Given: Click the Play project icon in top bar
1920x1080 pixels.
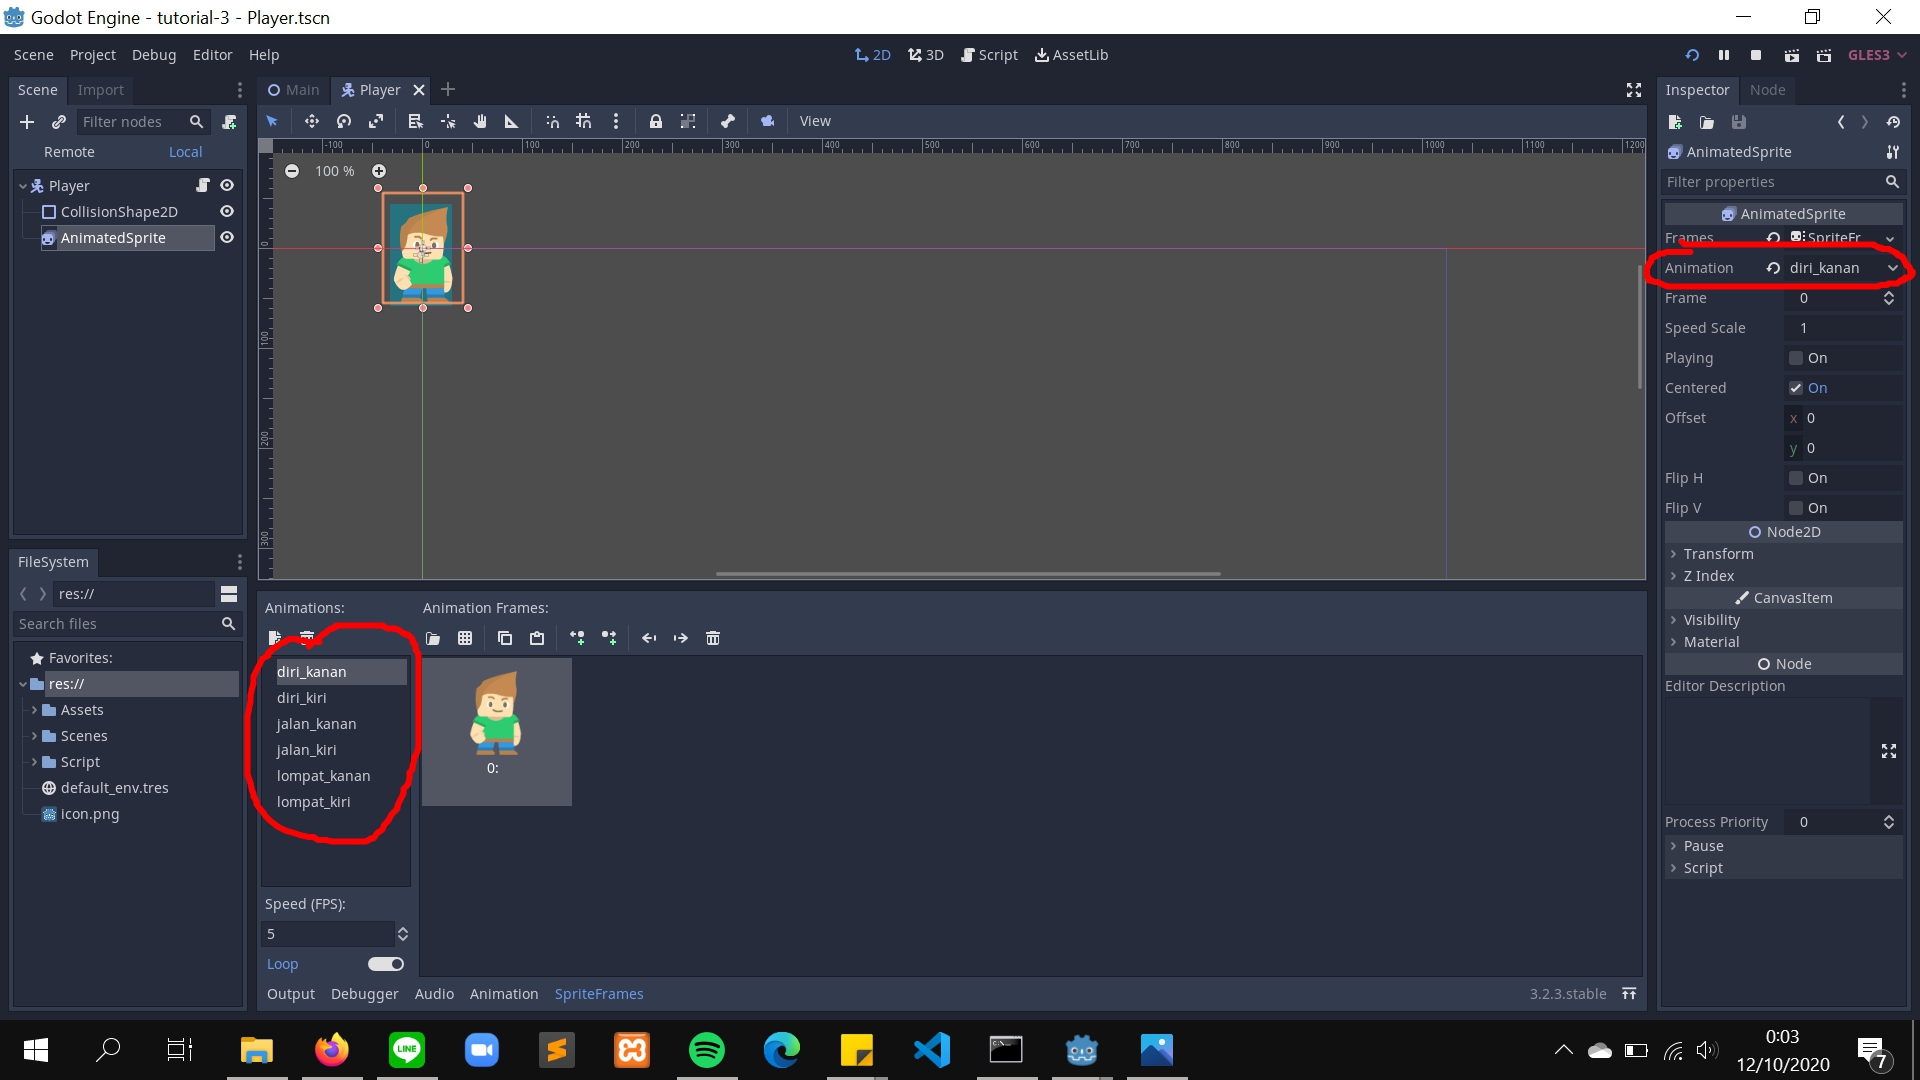Looking at the screenshot, I should pyautogui.click(x=1692, y=55).
